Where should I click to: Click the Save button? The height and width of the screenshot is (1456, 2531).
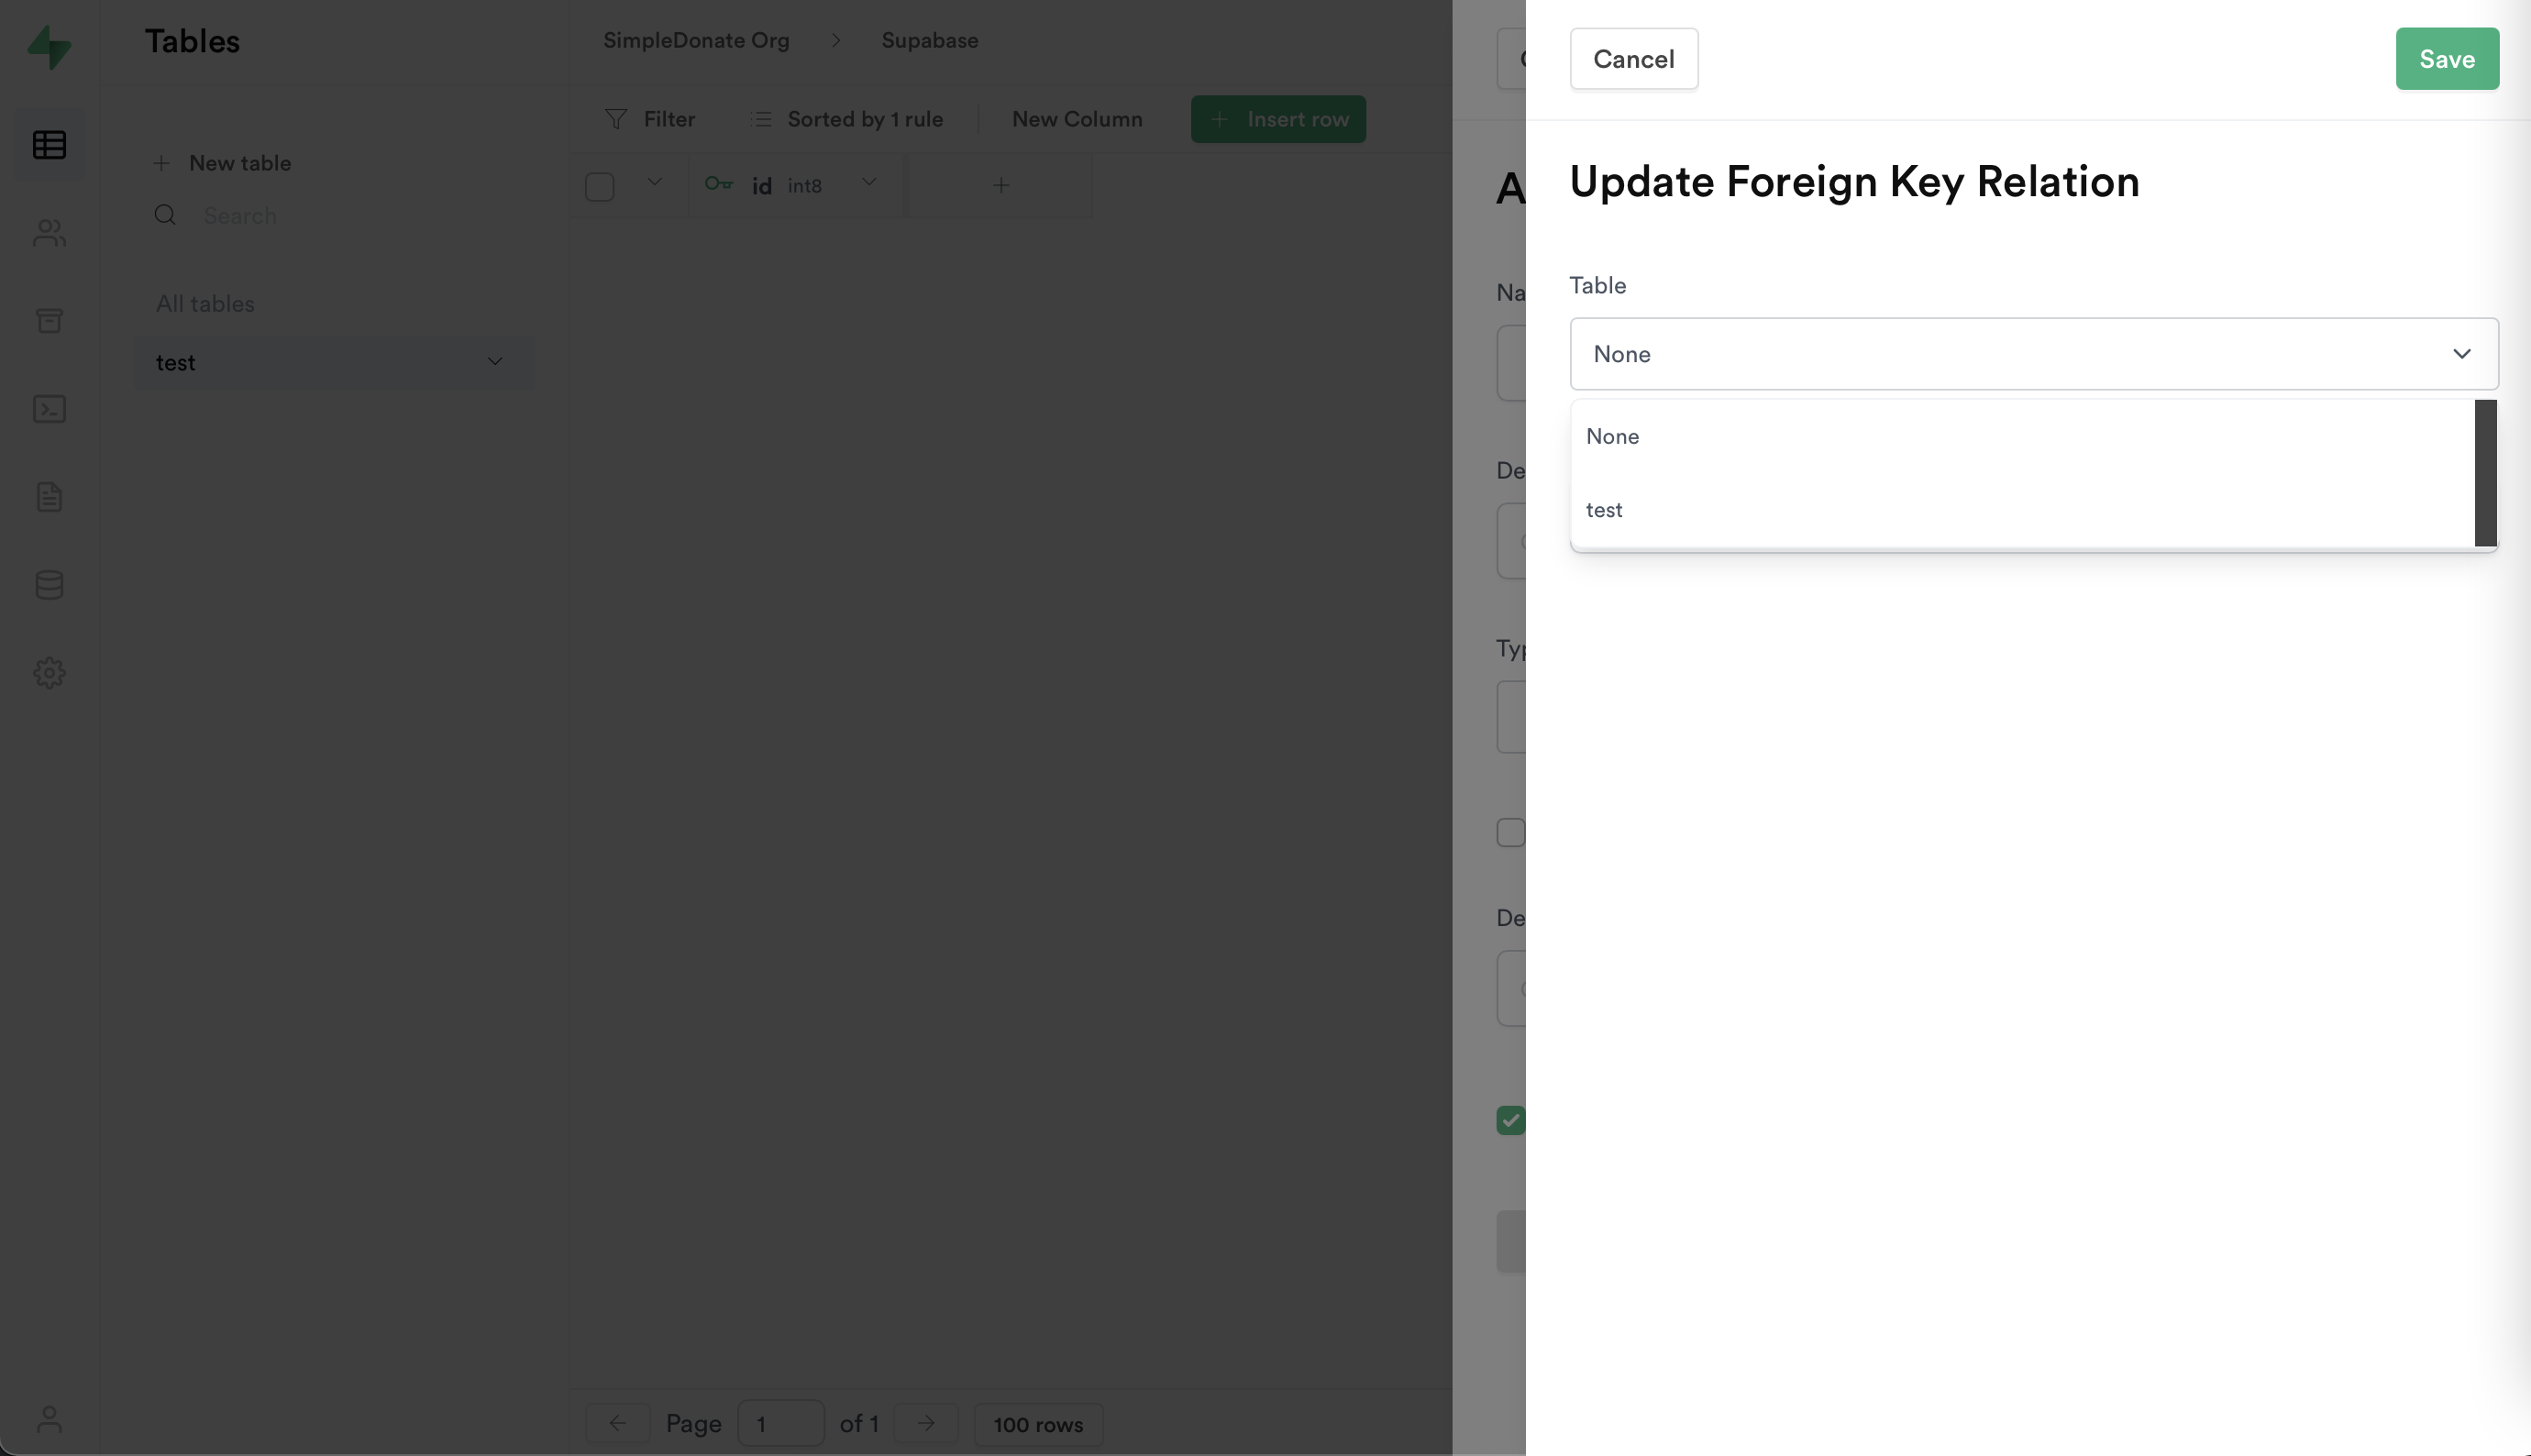2446,59
